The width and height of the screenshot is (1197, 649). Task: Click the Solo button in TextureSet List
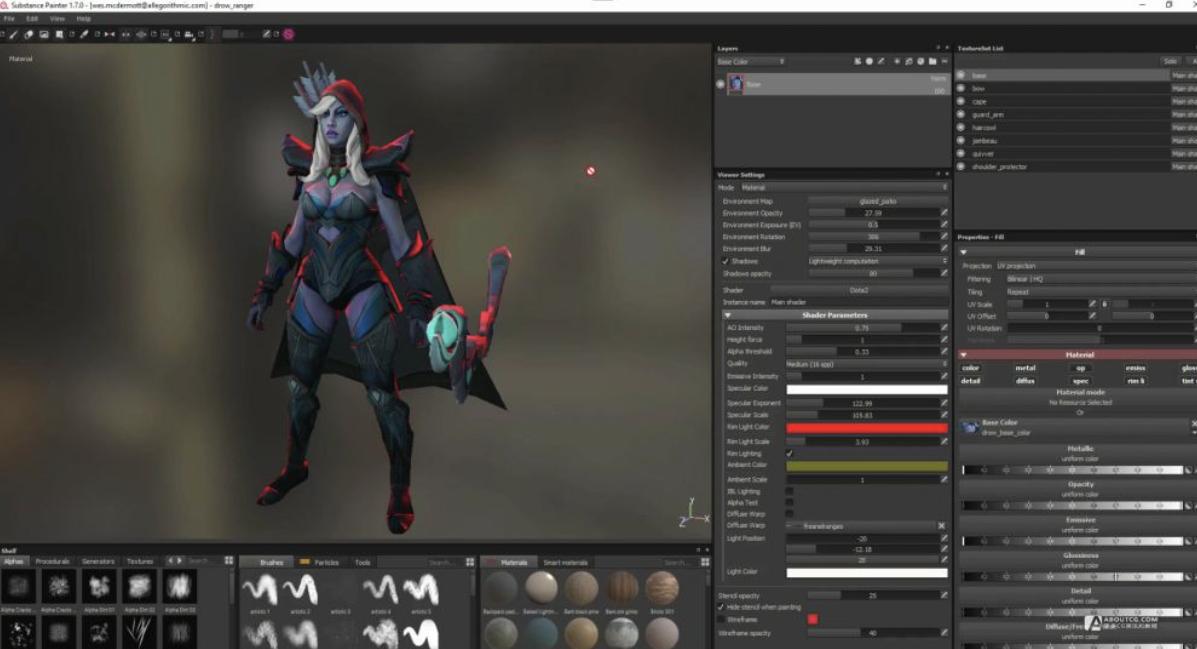click(x=1169, y=61)
